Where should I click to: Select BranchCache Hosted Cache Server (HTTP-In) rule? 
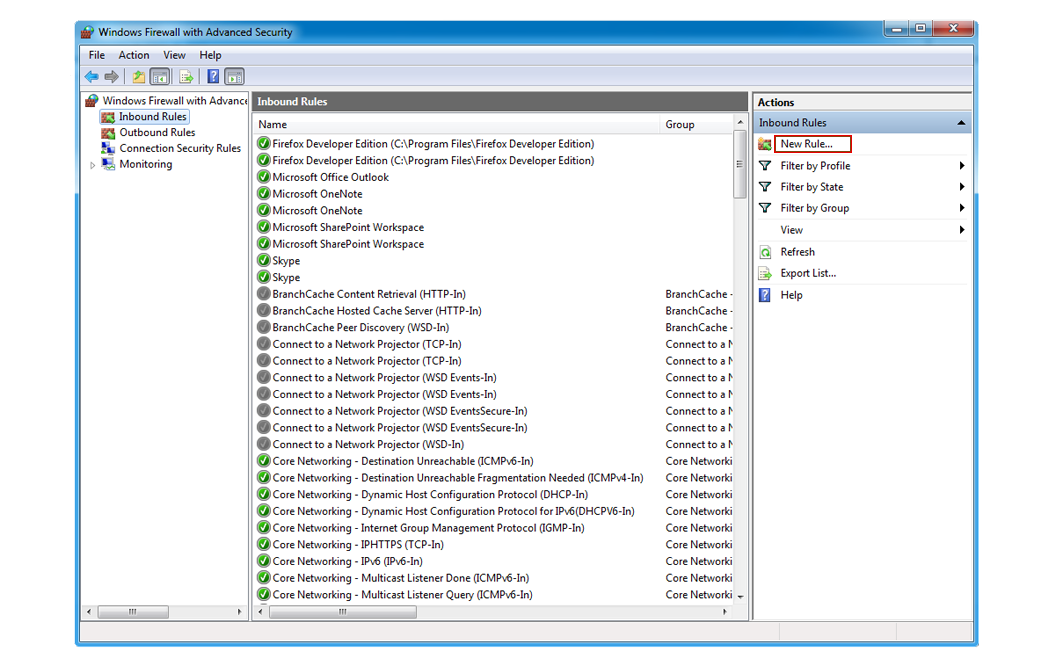tap(377, 311)
